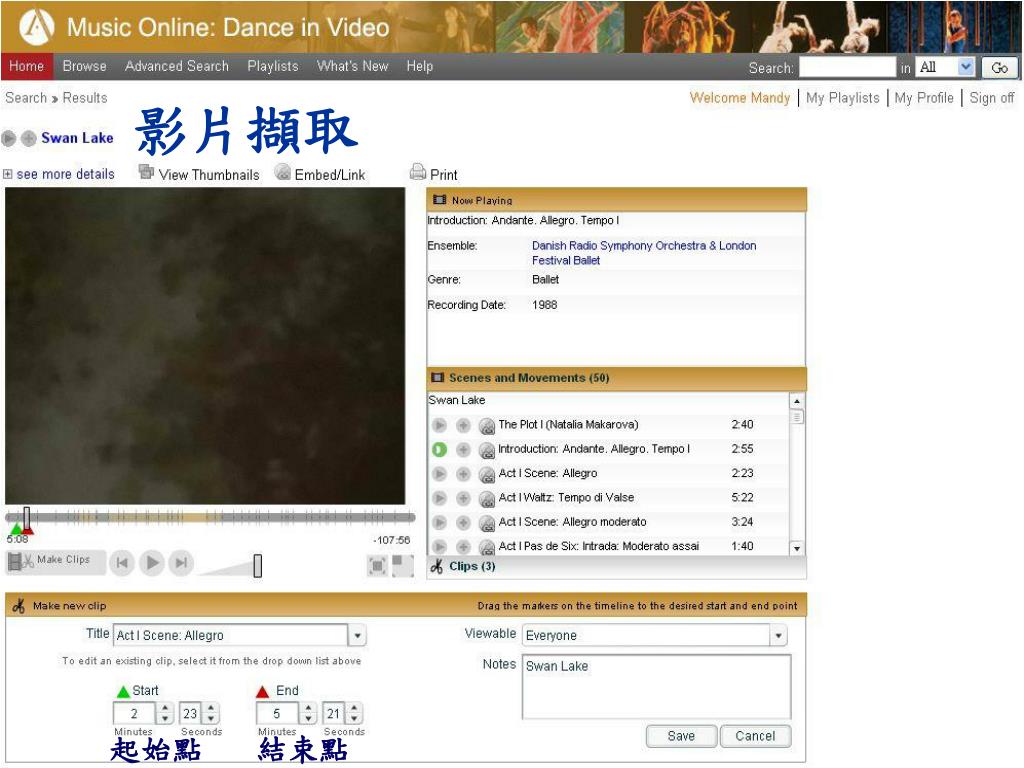
Task: Play The Plot I (Natalia Makarova) track
Action: point(440,425)
